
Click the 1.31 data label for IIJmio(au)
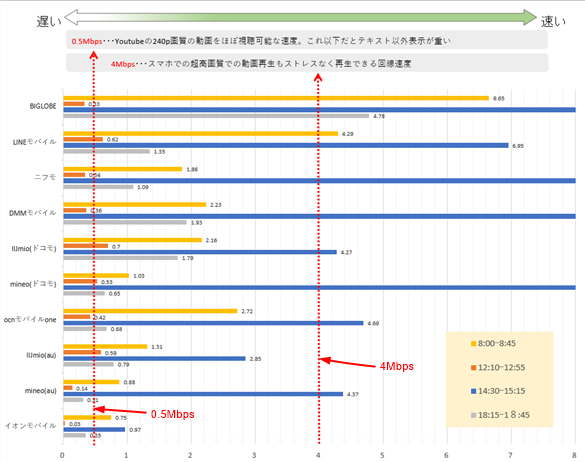157,347
